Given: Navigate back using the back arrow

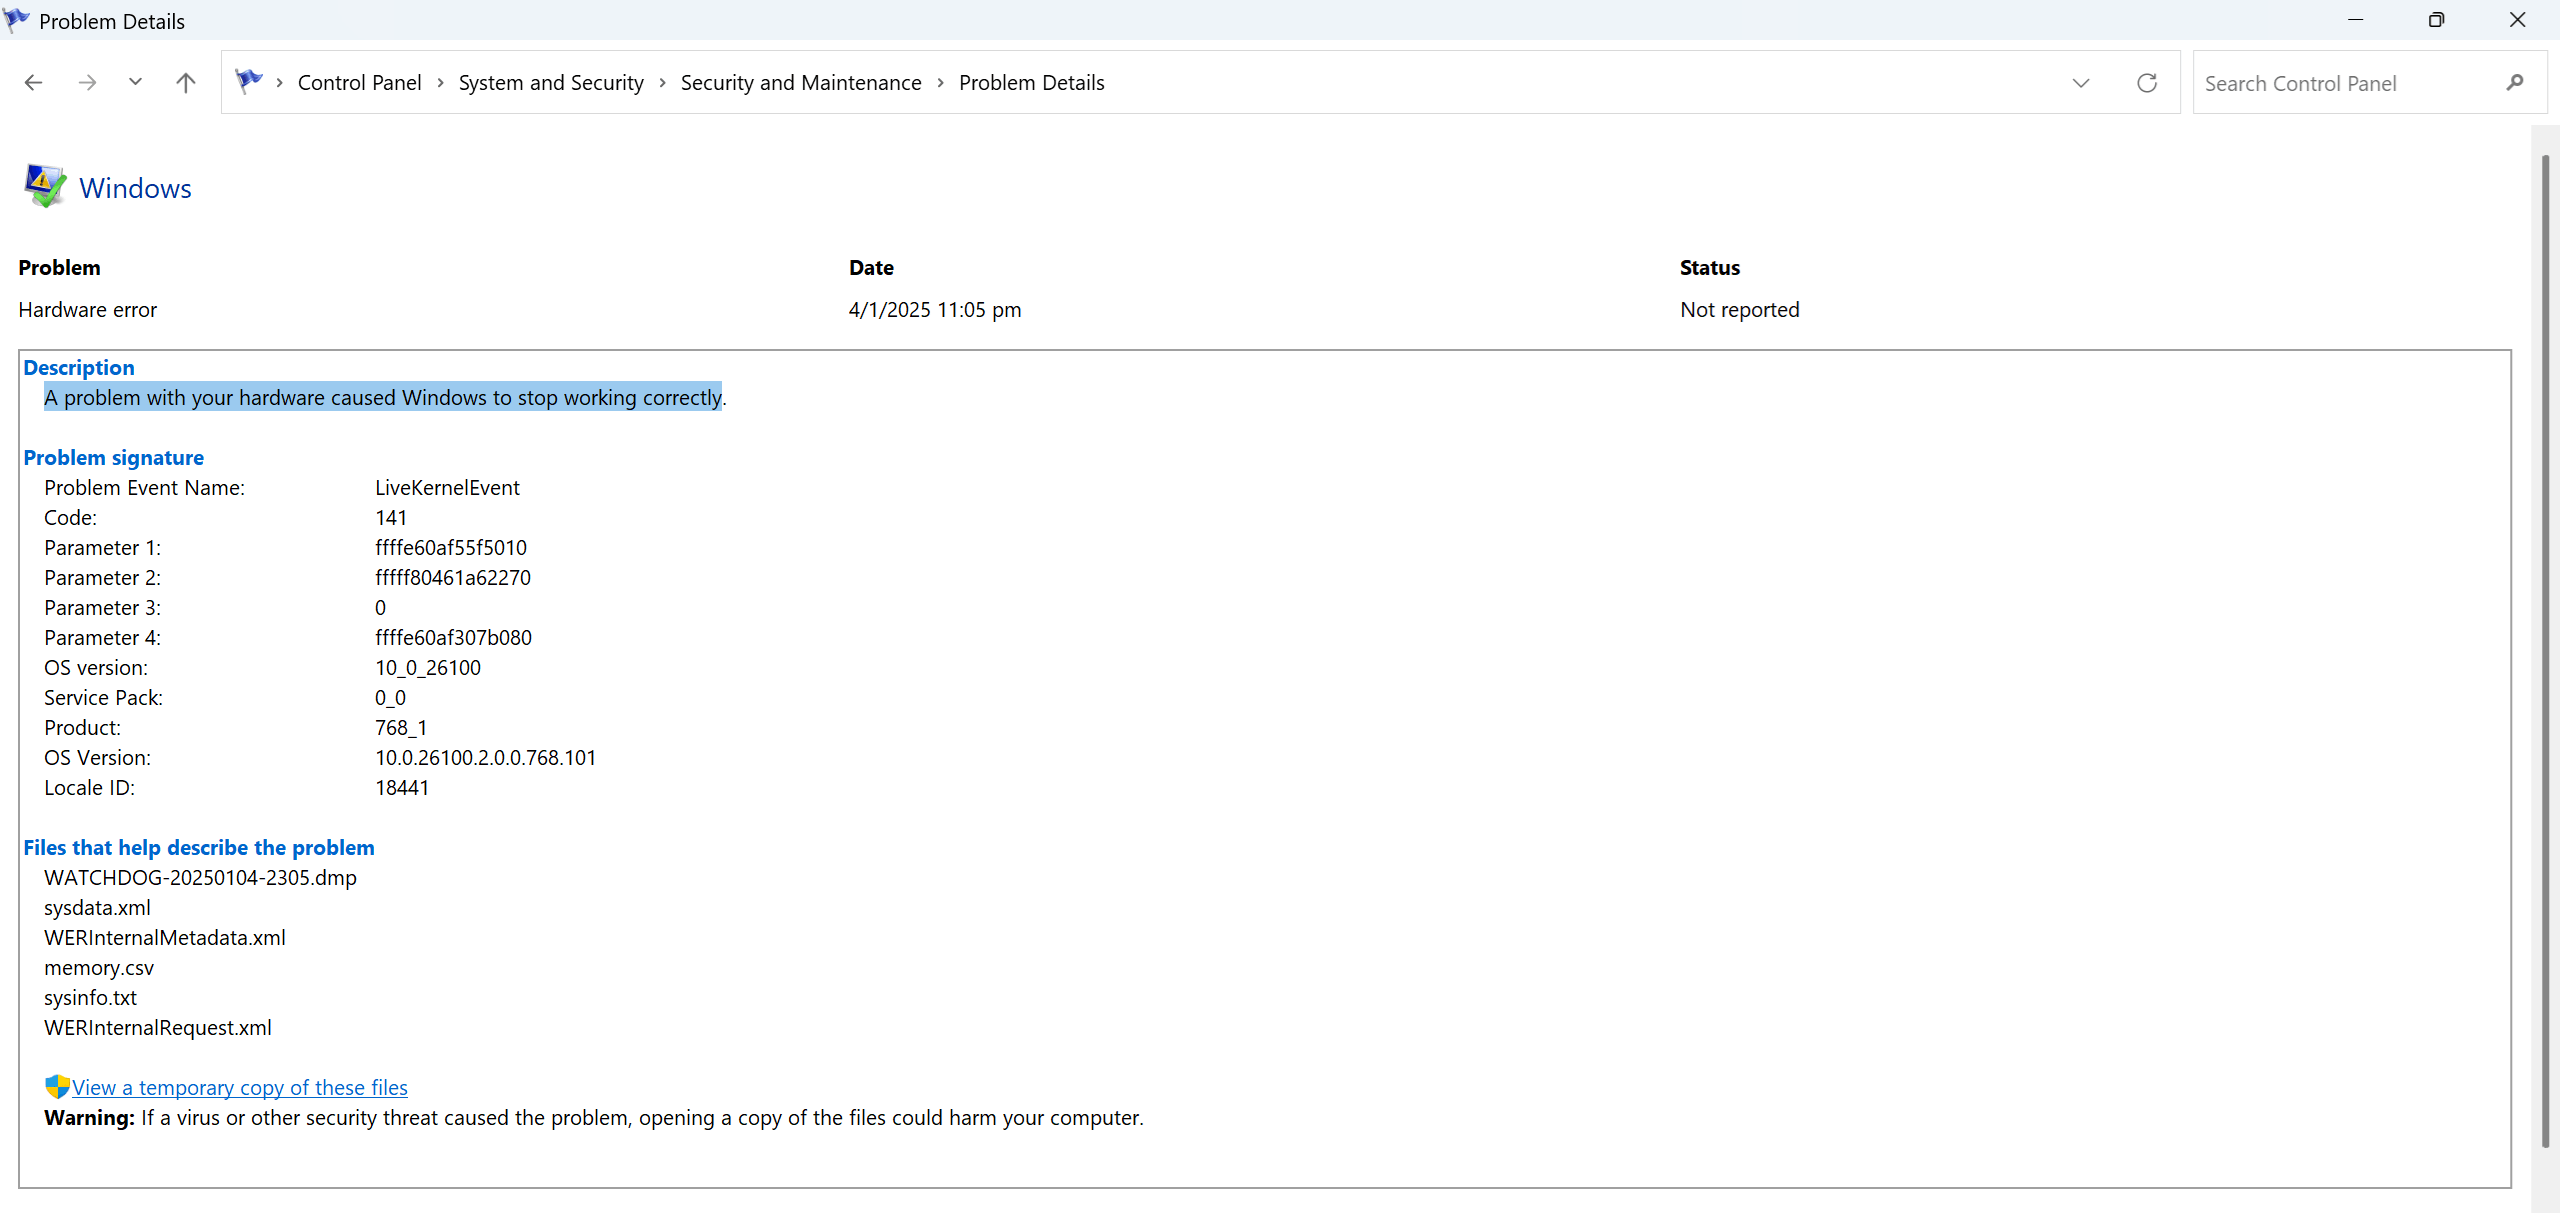Looking at the screenshot, I should 33,82.
